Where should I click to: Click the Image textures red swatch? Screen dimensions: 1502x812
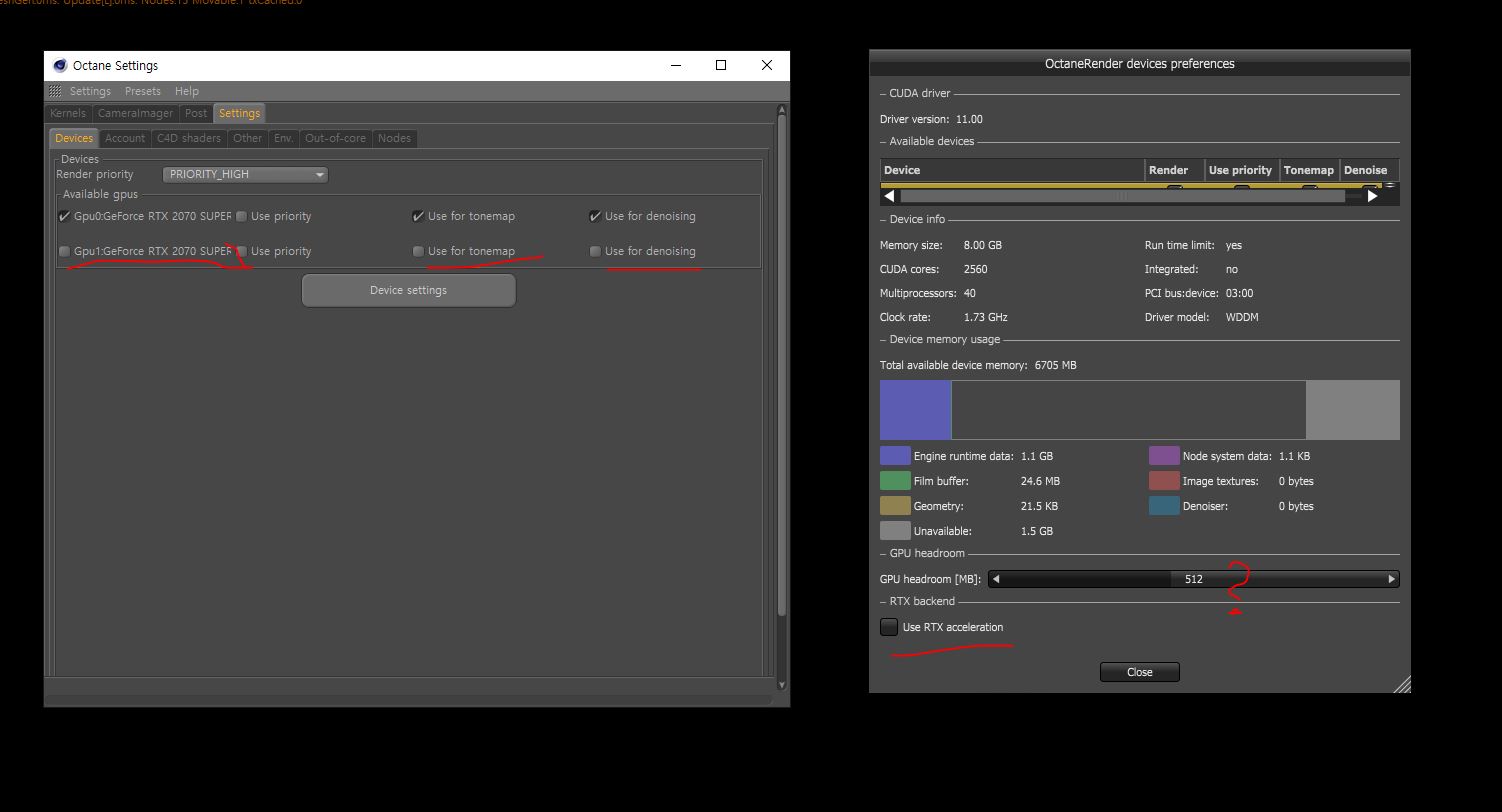[1164, 481]
